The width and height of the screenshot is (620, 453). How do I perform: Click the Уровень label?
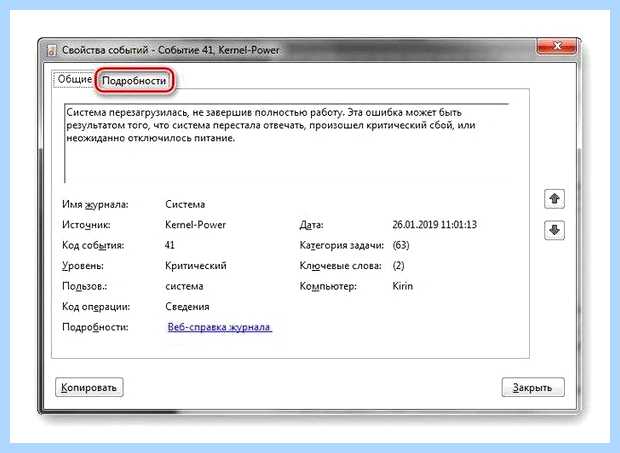click(x=83, y=266)
